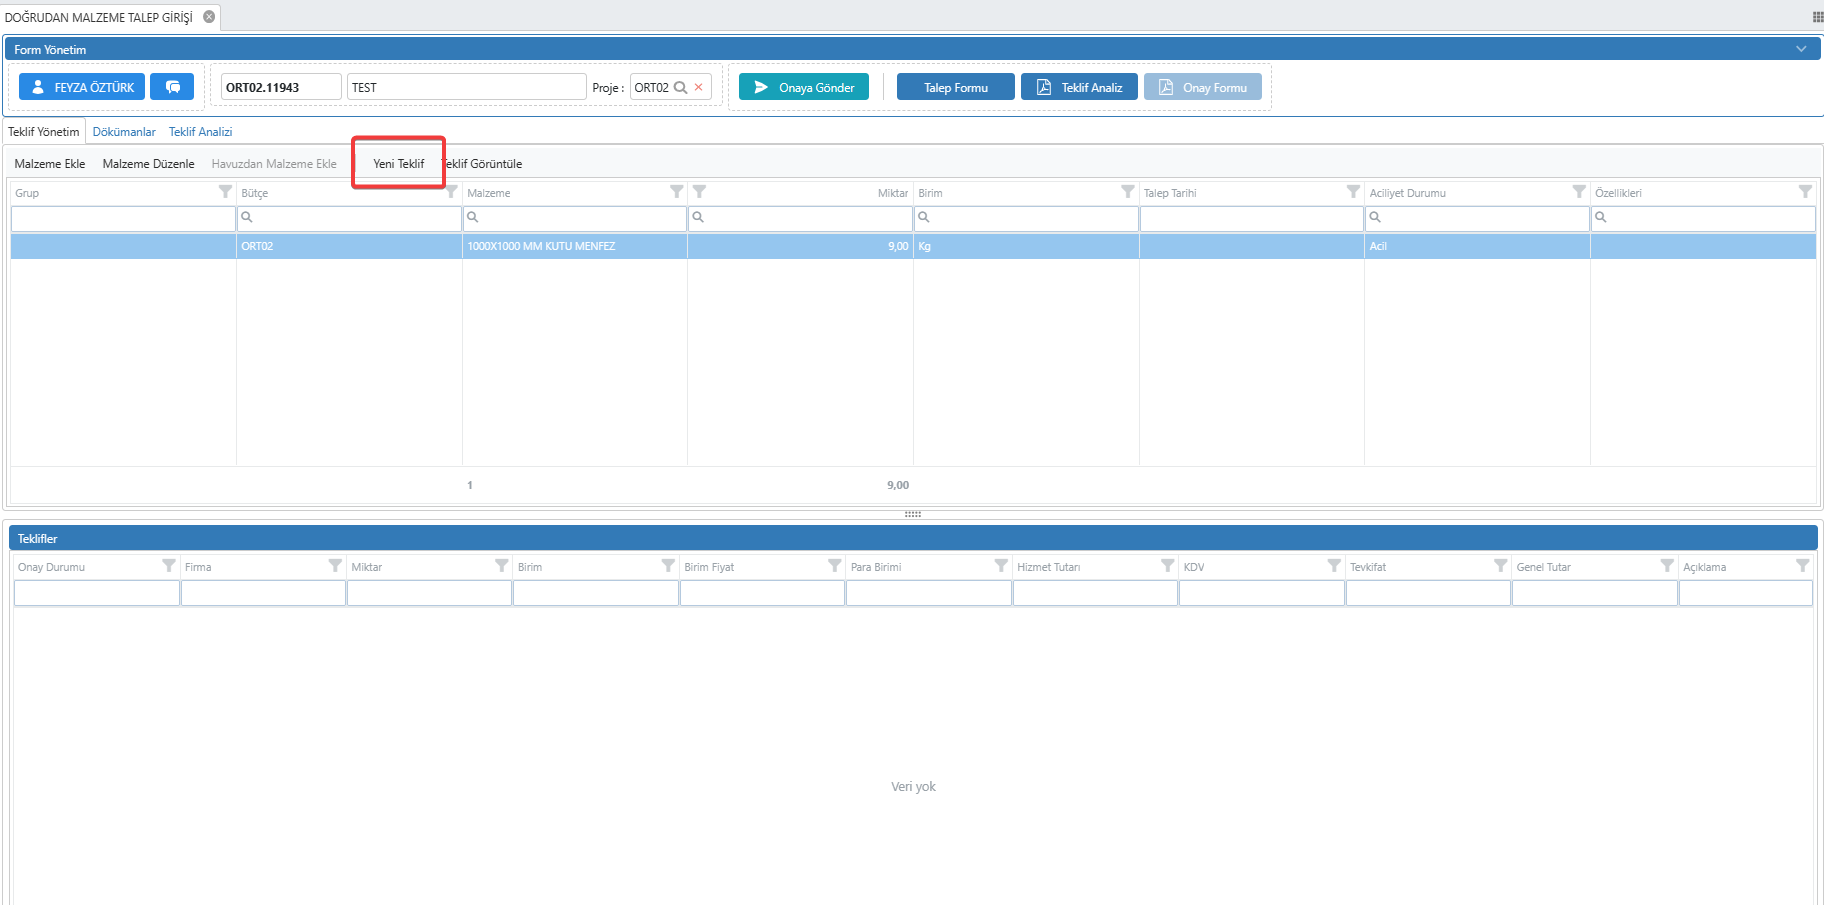Open filter for Aciliyet Durumu column
The width and height of the screenshot is (1824, 905).
pos(1578,192)
